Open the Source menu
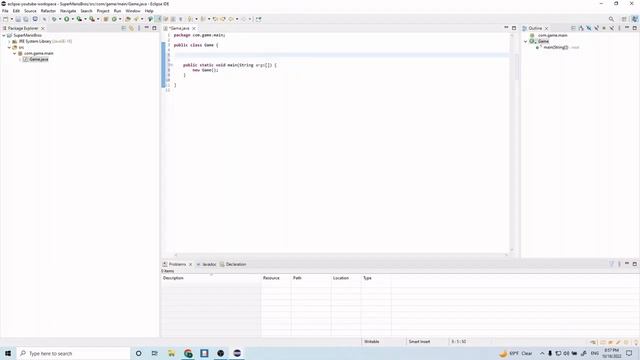 (x=30, y=11)
